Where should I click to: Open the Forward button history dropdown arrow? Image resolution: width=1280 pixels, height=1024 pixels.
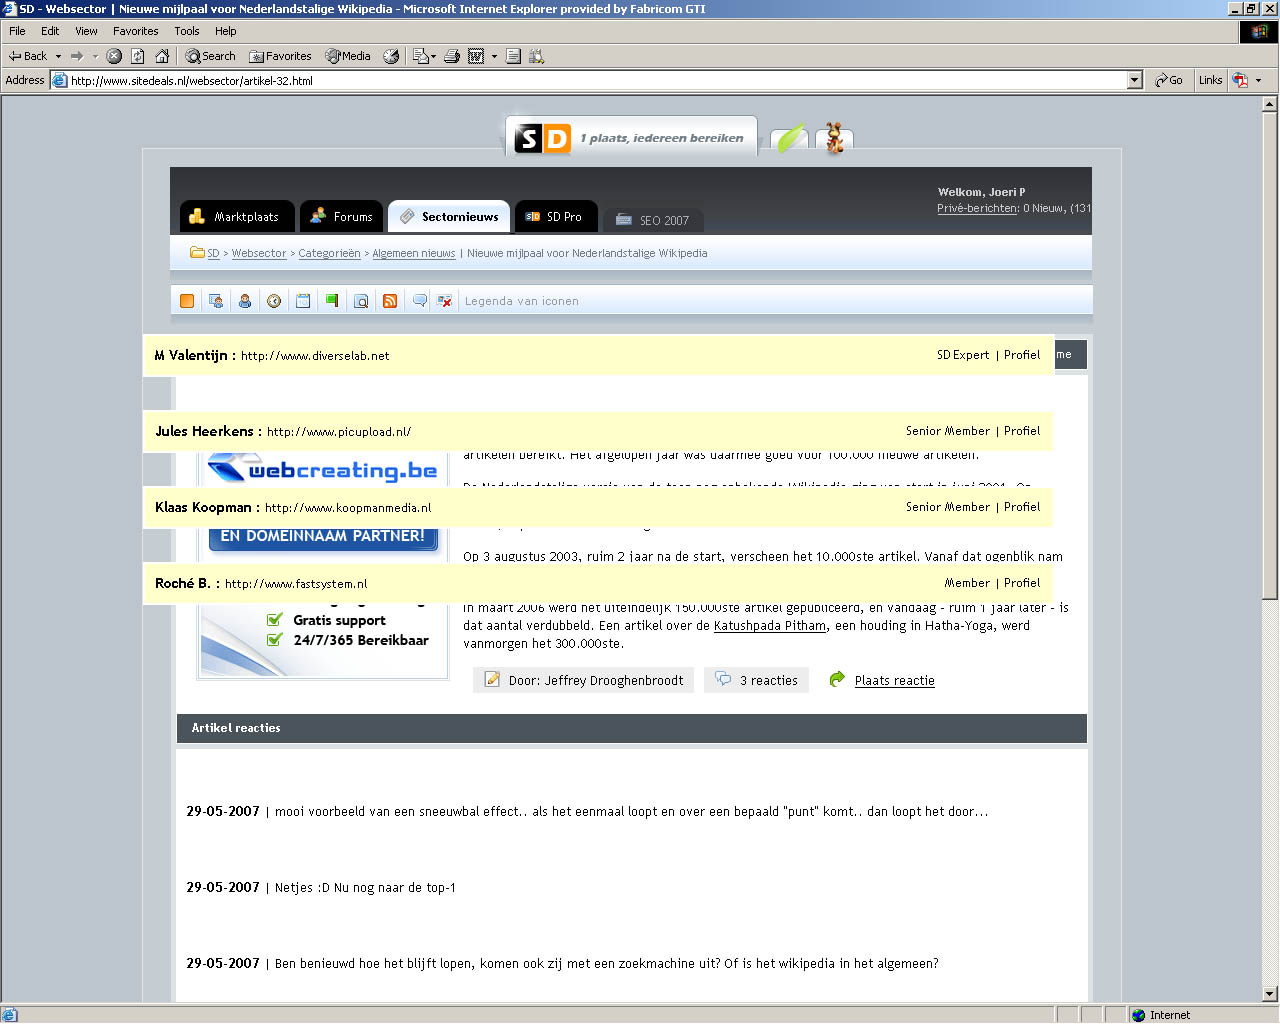[x=95, y=56]
